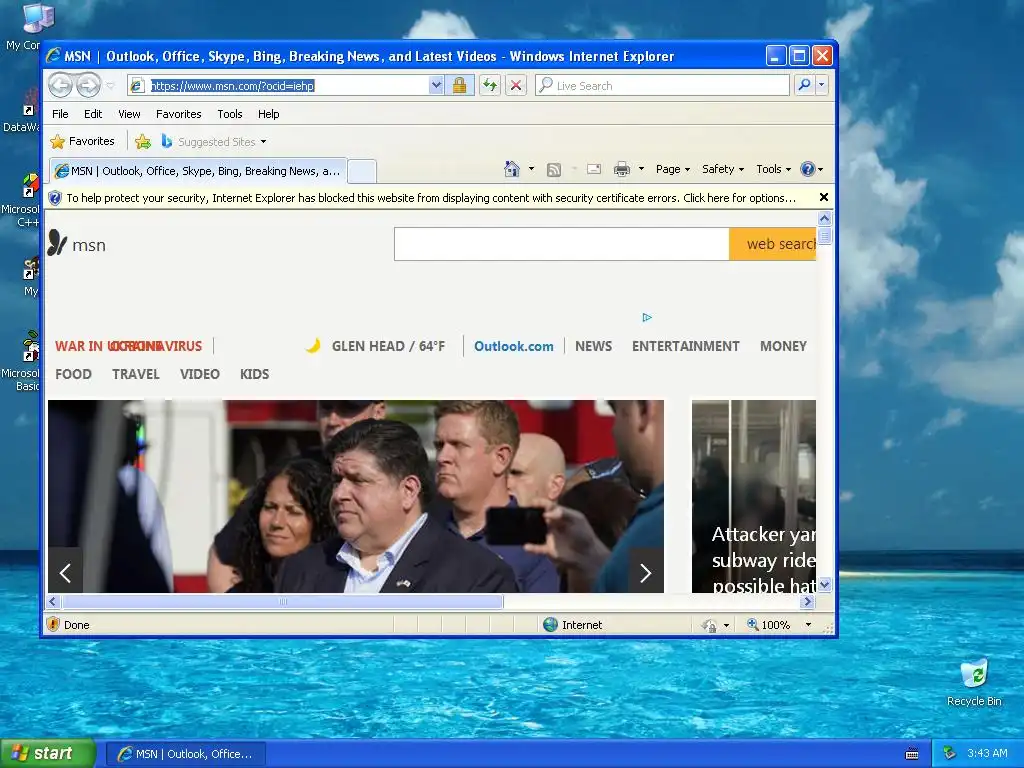Viewport: 1024px width, 768px height.
Task: Click the MSN web search text field
Action: pyautogui.click(x=562, y=244)
